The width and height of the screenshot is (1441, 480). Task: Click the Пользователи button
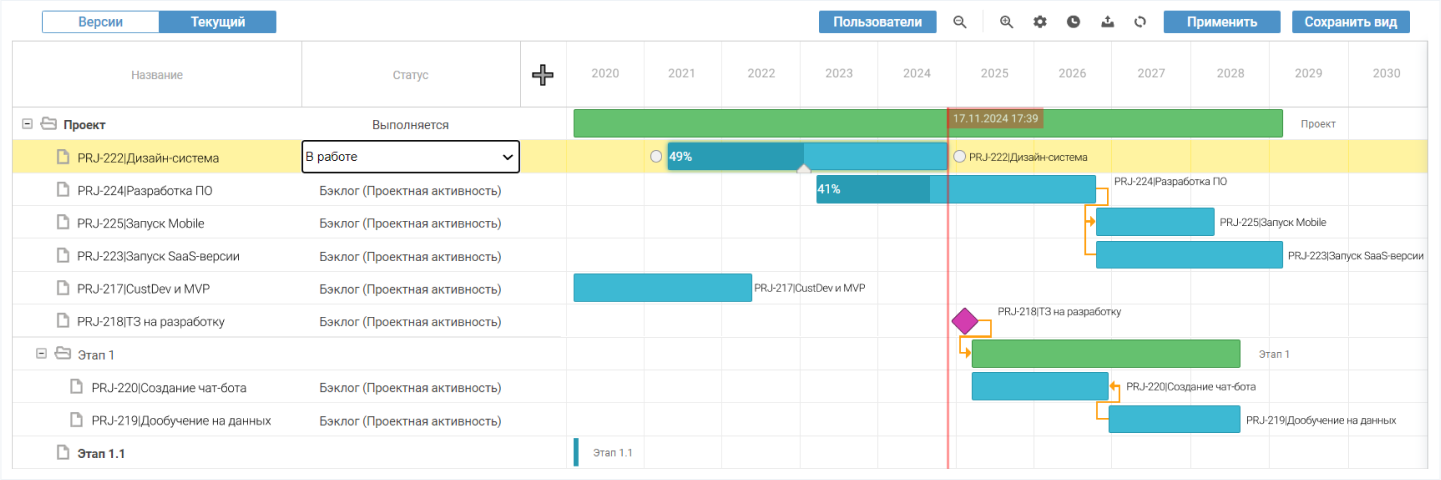coord(878,22)
